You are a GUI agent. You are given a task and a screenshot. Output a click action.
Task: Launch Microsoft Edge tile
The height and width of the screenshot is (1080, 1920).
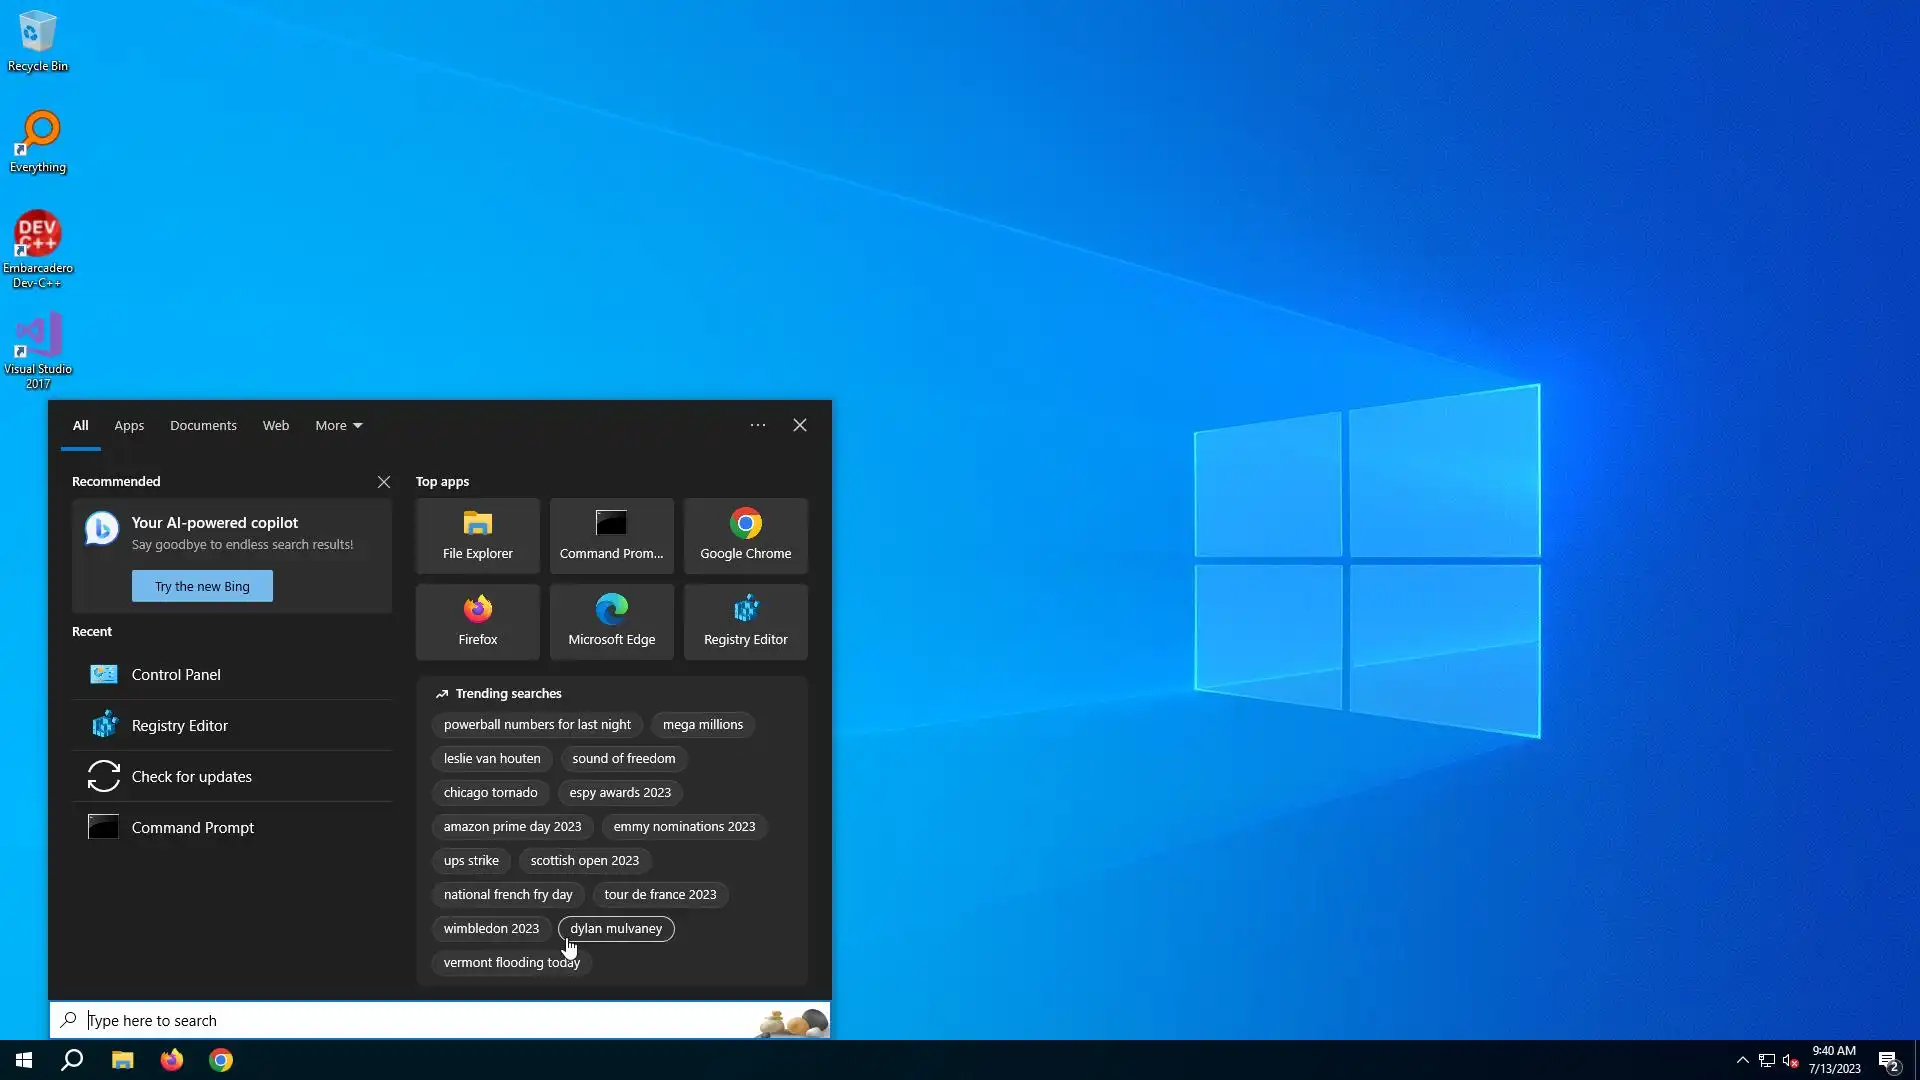click(x=611, y=621)
